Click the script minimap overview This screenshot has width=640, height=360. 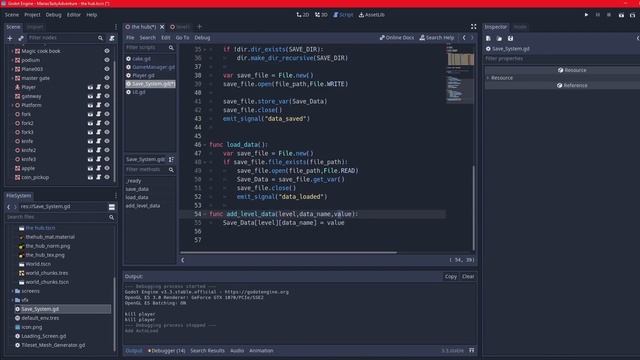click(460, 73)
